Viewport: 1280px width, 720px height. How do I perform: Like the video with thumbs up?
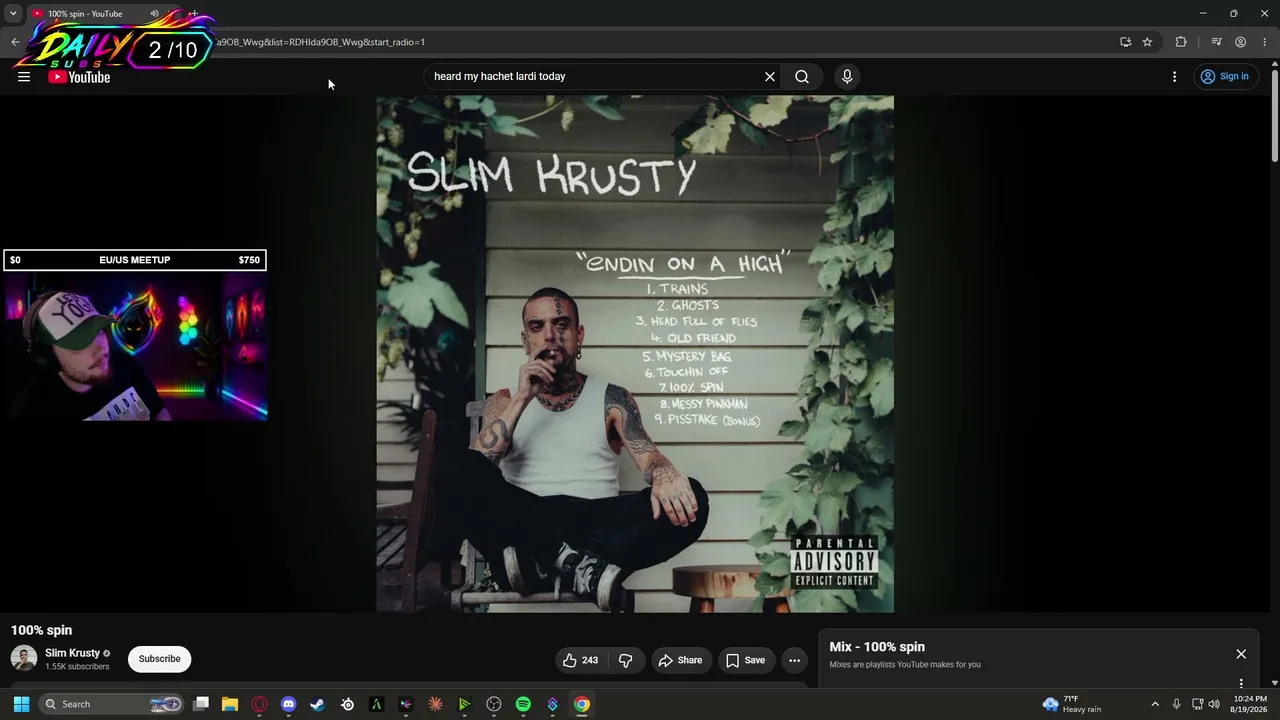click(580, 660)
